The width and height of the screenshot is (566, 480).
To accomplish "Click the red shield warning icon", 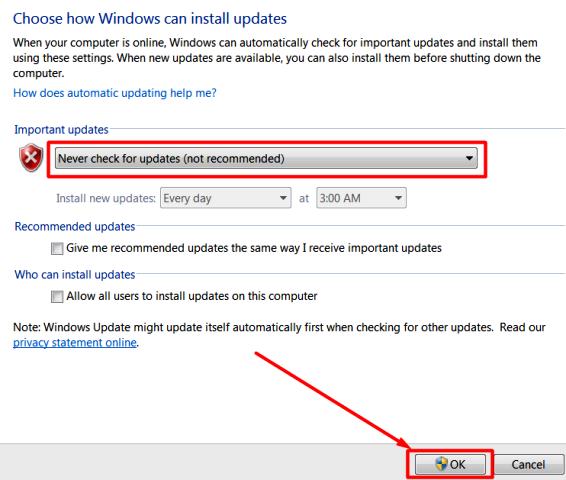I will (31, 158).
